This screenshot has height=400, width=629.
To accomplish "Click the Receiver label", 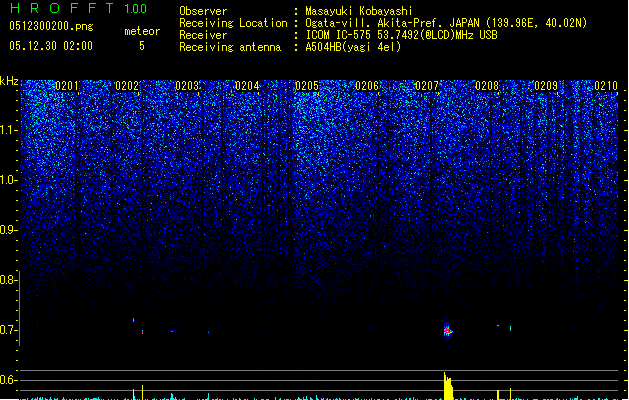I will (x=203, y=35).
